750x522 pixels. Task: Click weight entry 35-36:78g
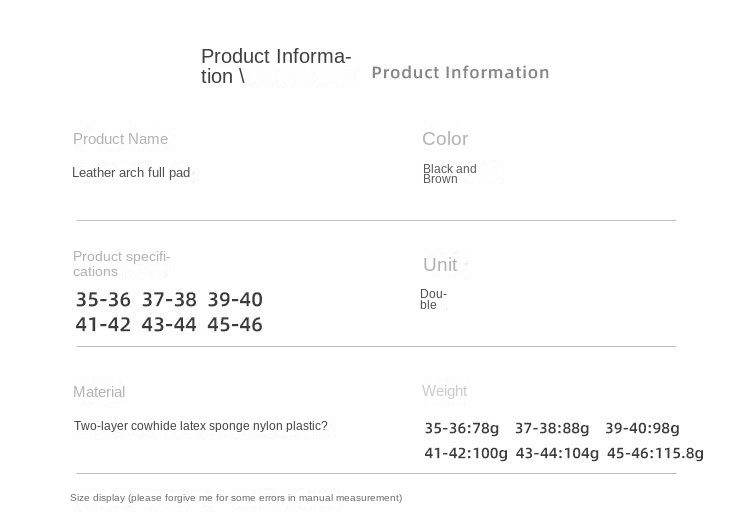[461, 428]
